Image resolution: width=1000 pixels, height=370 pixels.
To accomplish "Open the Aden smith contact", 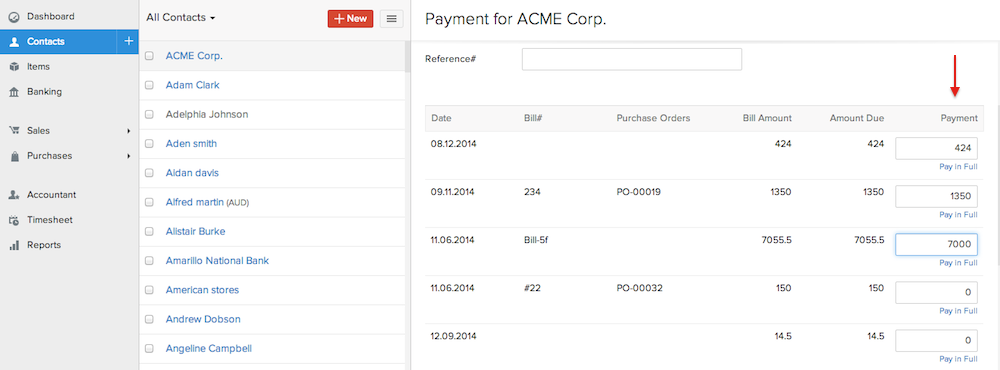I will click(x=191, y=144).
